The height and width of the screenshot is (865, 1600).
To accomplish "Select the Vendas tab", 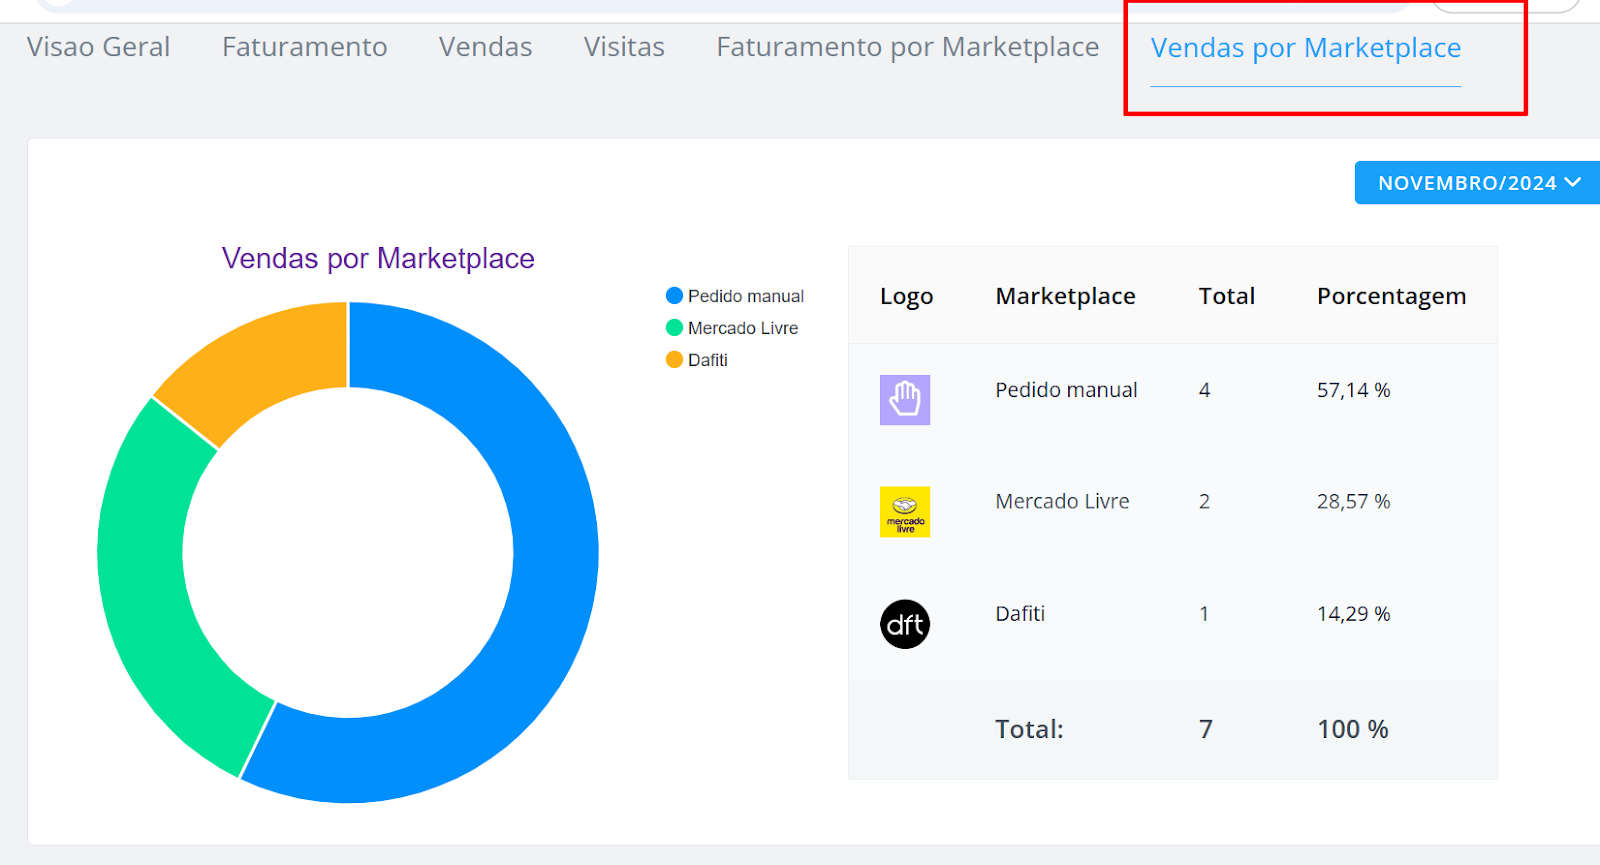I will [485, 47].
